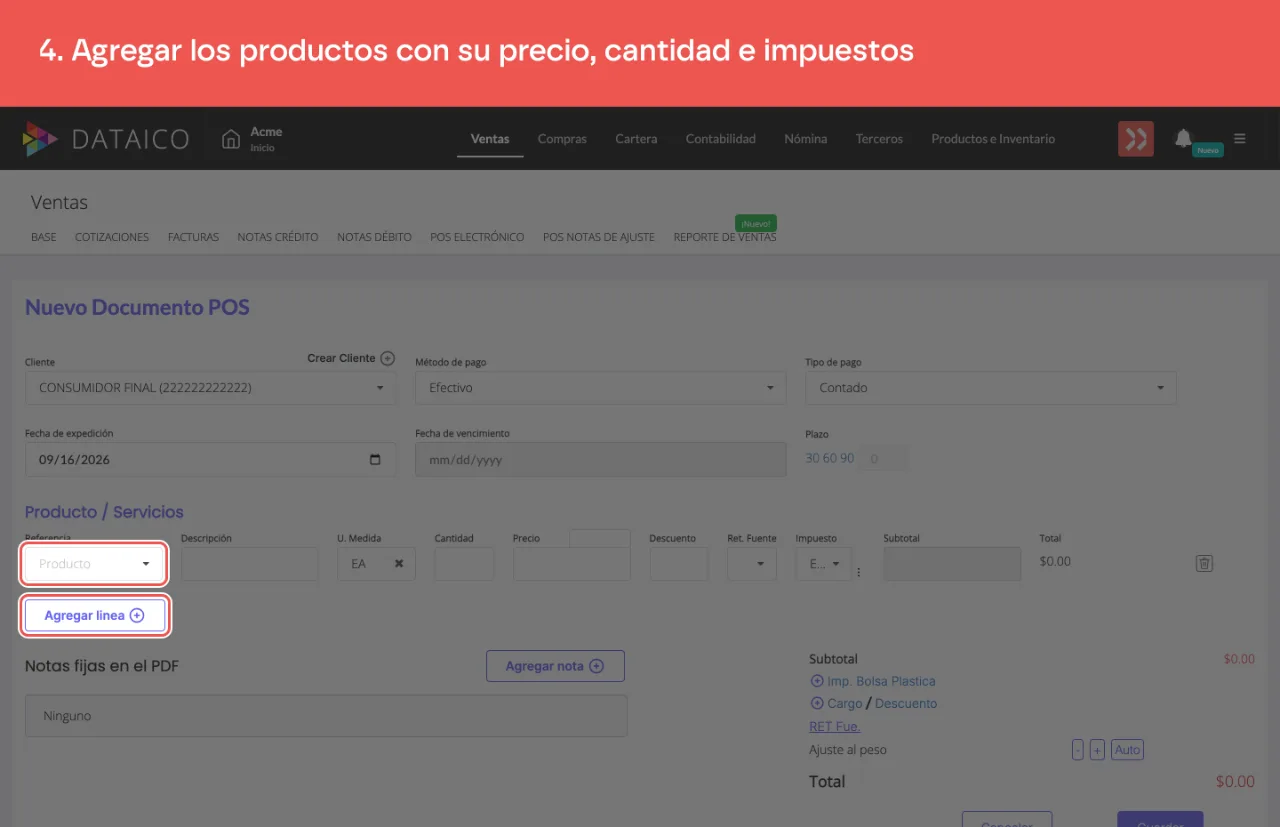Decrease the peso adjustment with minus button
This screenshot has height=827, width=1280.
click(1077, 750)
